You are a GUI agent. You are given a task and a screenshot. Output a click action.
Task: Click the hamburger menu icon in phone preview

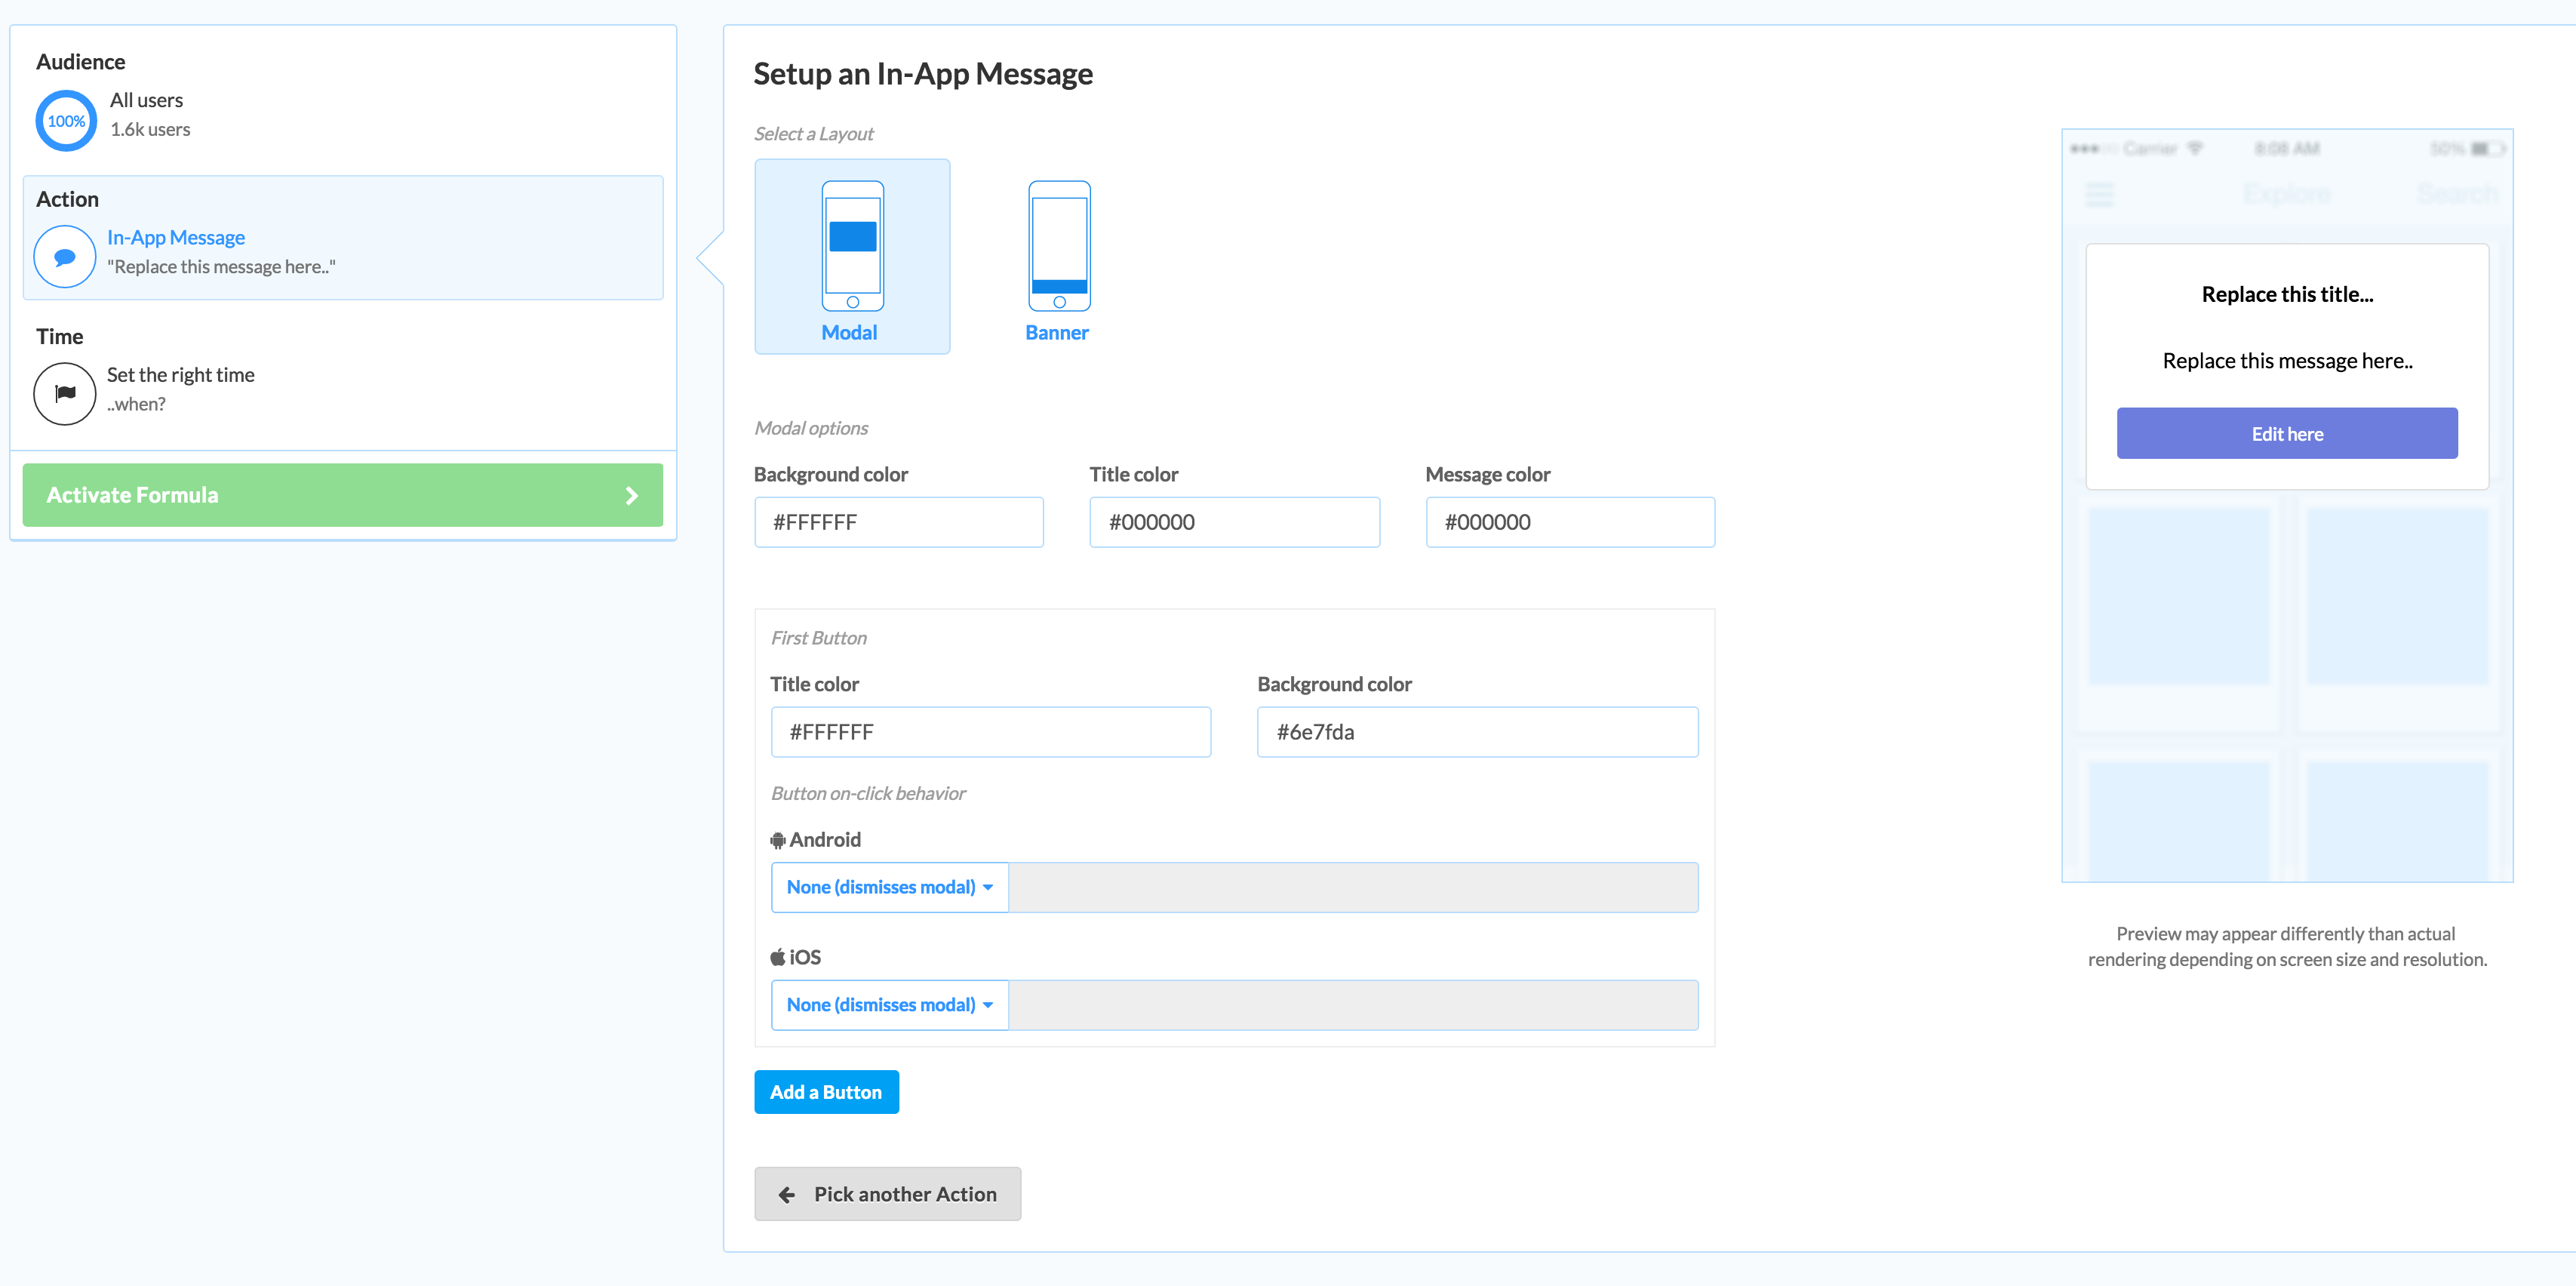point(2099,194)
